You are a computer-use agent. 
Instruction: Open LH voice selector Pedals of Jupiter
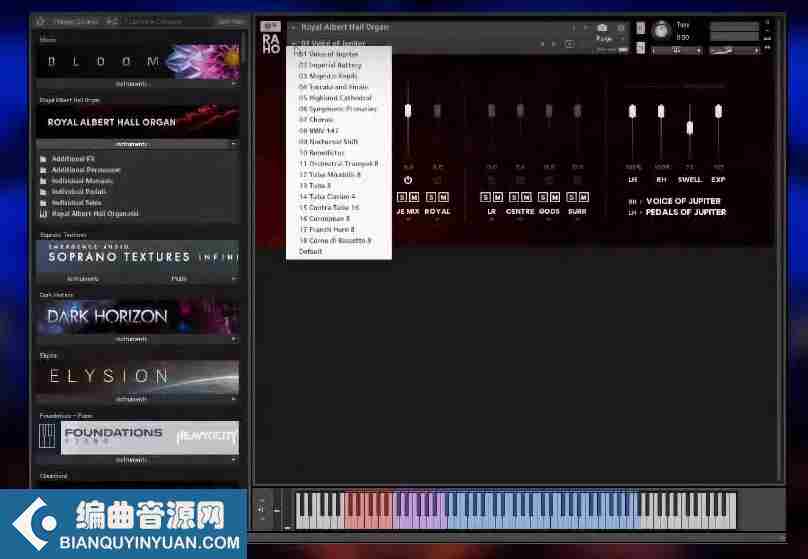click(686, 212)
